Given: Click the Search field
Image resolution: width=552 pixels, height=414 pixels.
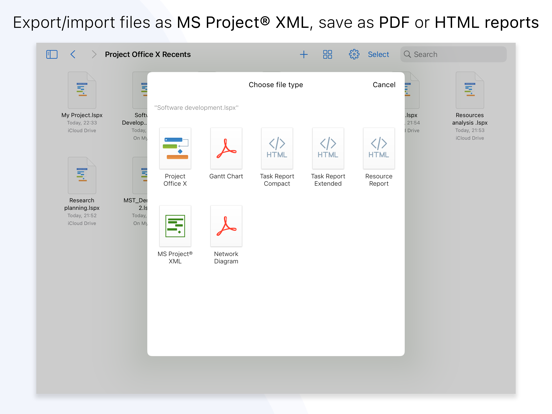Looking at the screenshot, I should (453, 54).
